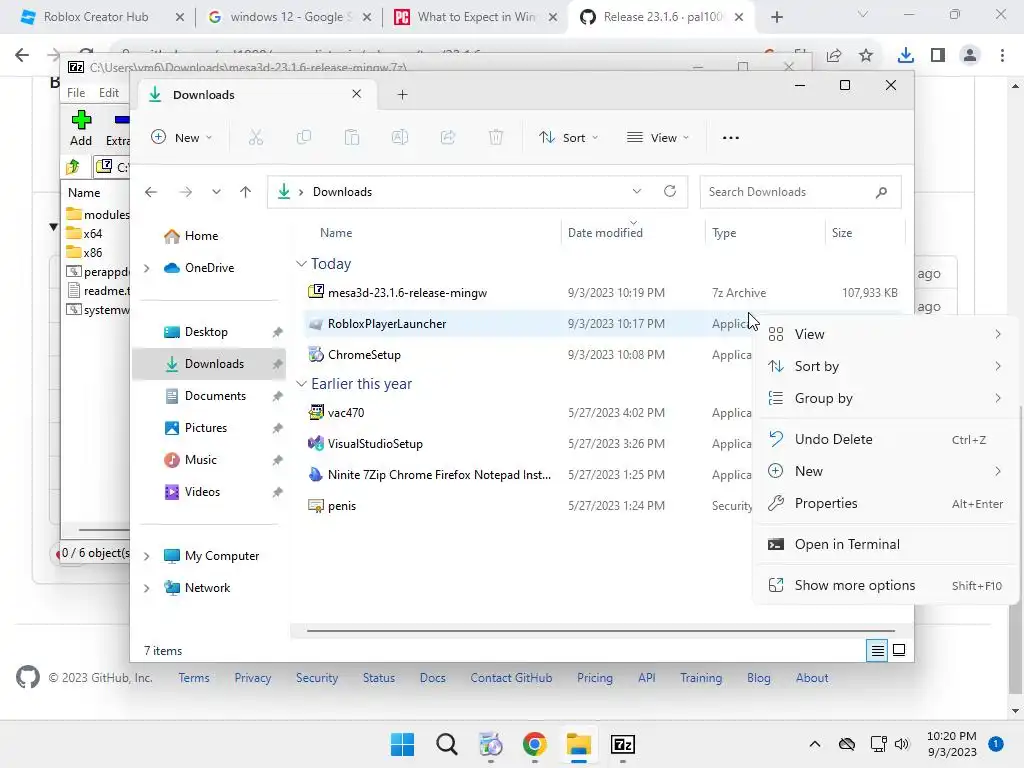Open the Privacy link in GitHub footer
This screenshot has width=1024, height=768.
coord(253,678)
